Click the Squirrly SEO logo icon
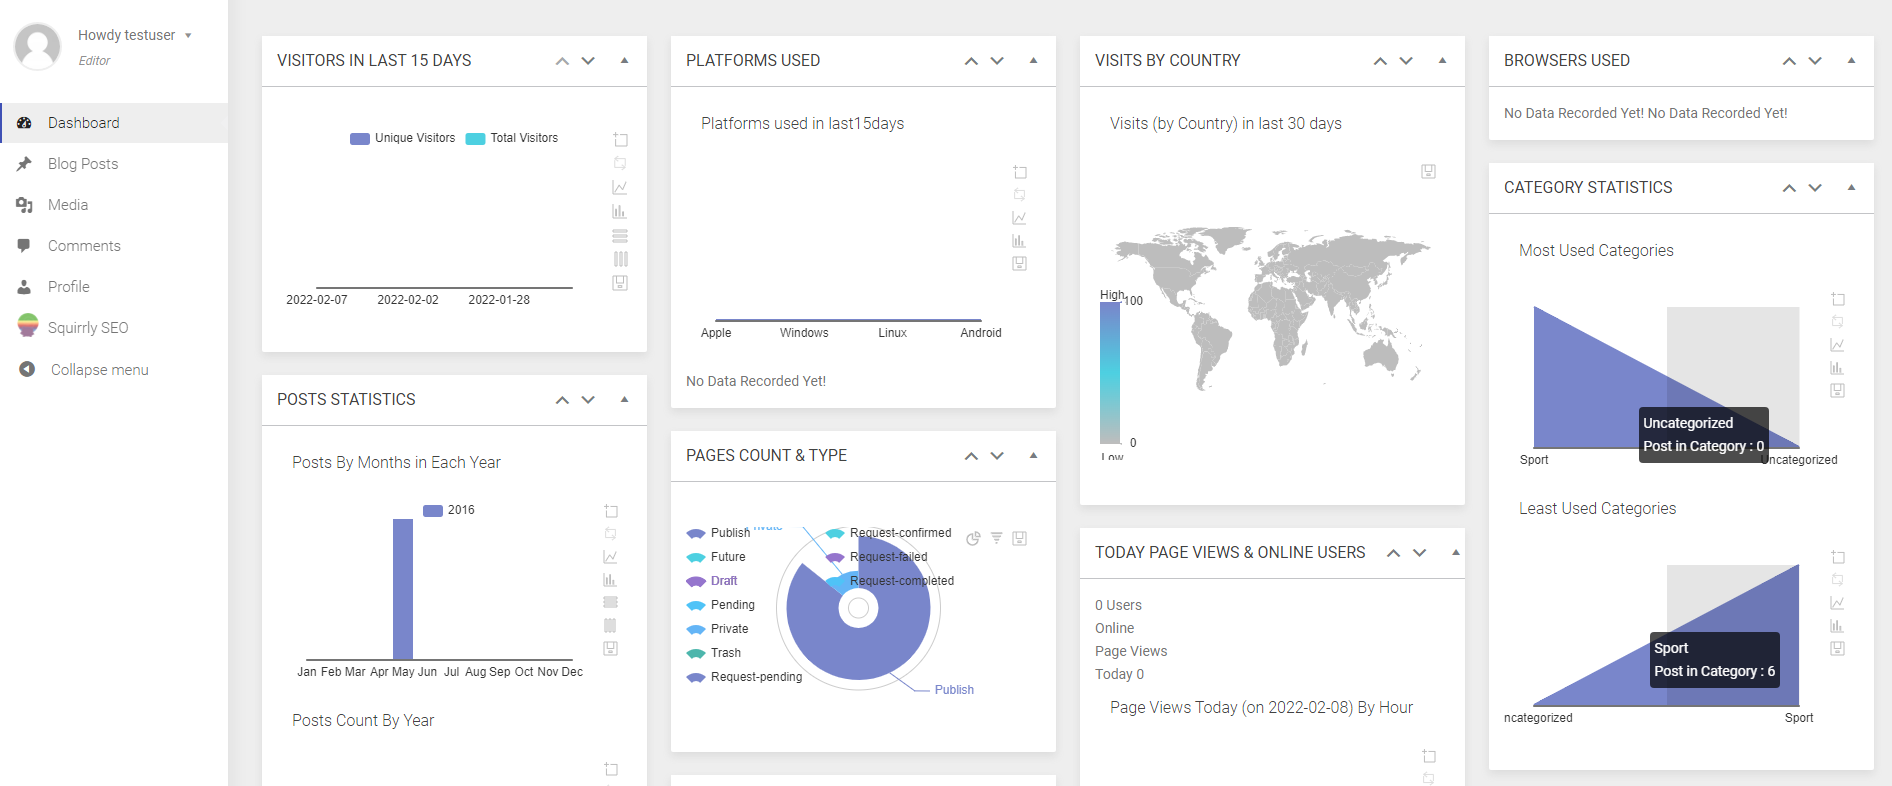 (28, 326)
